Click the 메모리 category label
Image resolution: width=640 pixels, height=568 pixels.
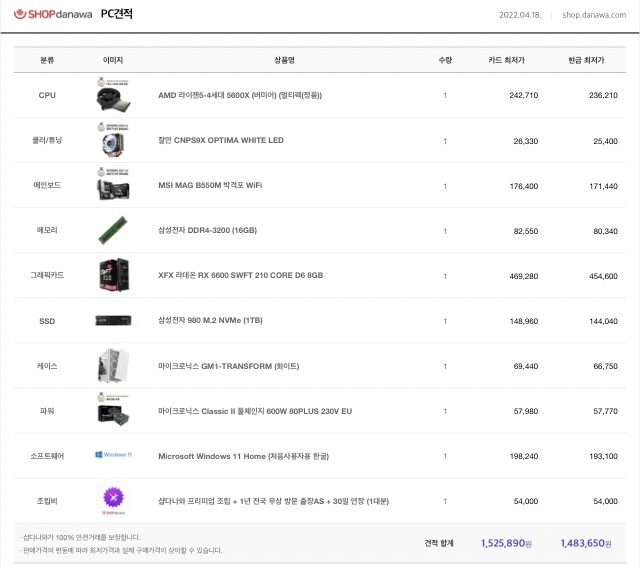tap(47, 230)
